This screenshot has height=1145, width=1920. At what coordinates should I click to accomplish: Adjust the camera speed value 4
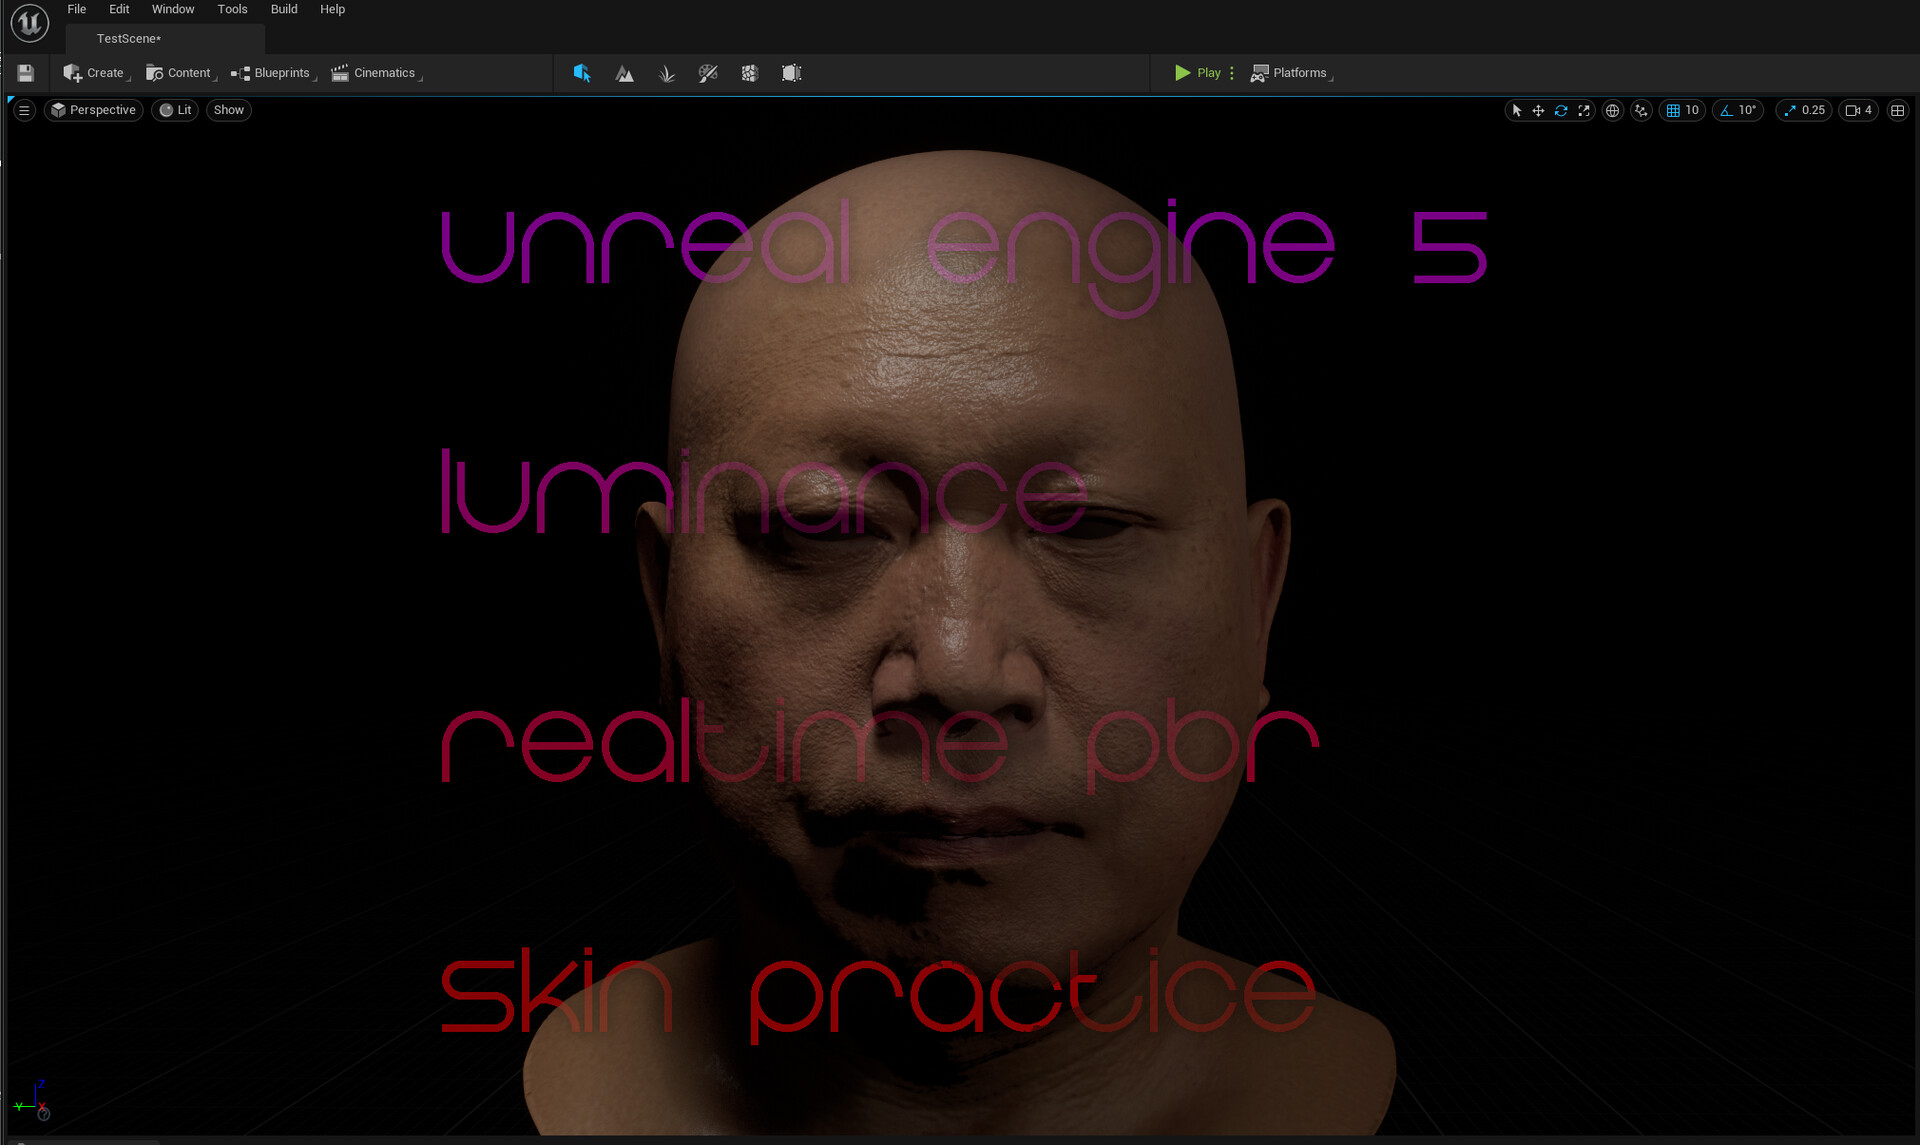click(x=1859, y=110)
